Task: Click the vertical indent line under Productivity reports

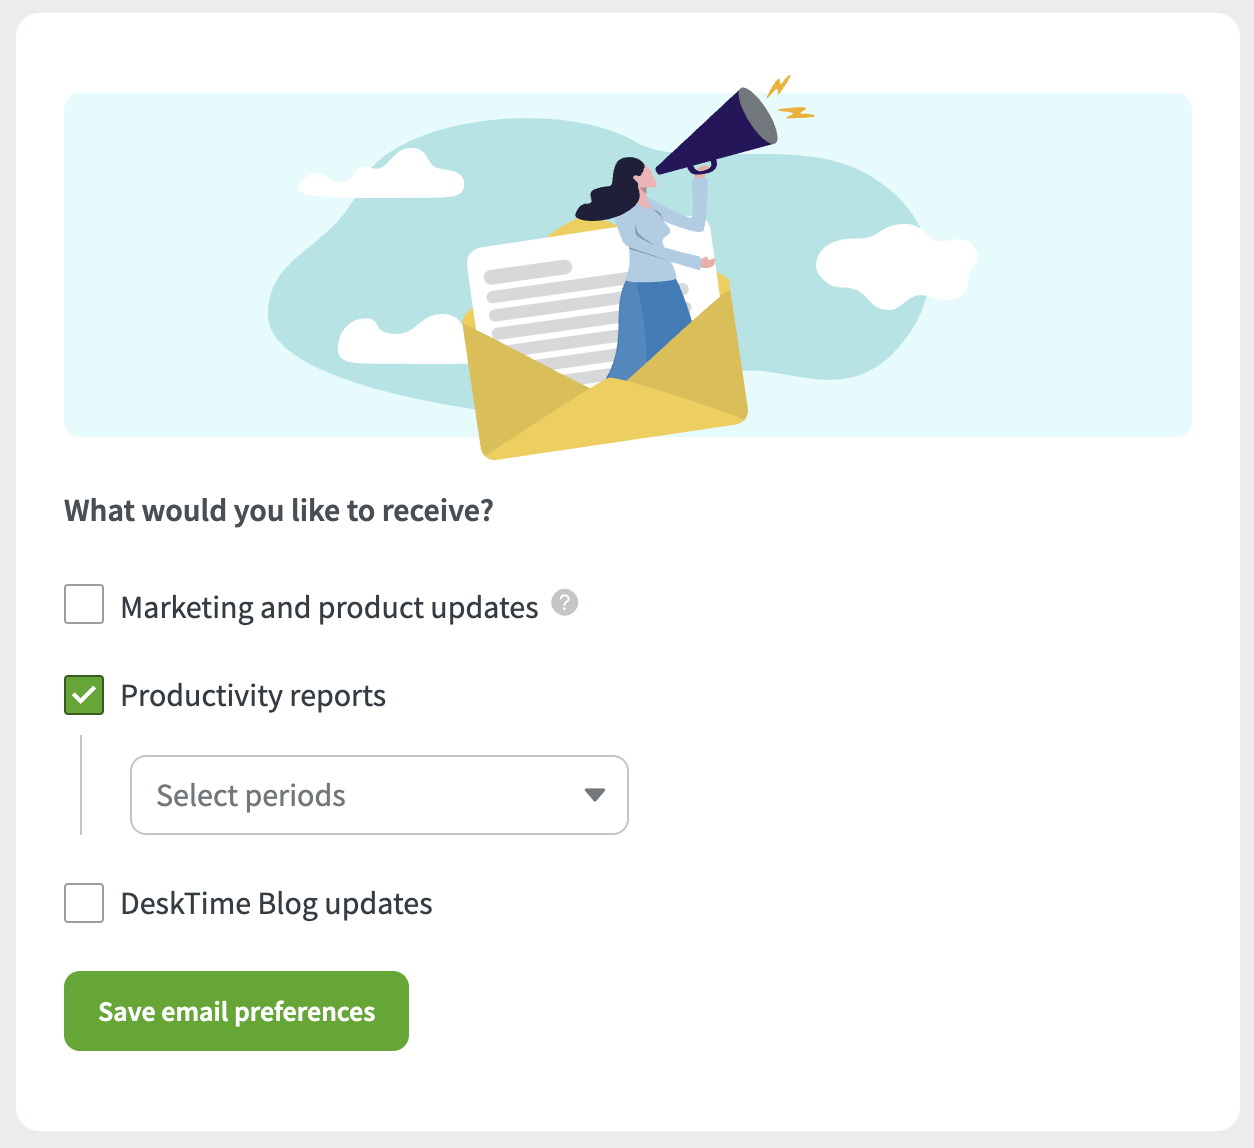Action: coord(81,785)
